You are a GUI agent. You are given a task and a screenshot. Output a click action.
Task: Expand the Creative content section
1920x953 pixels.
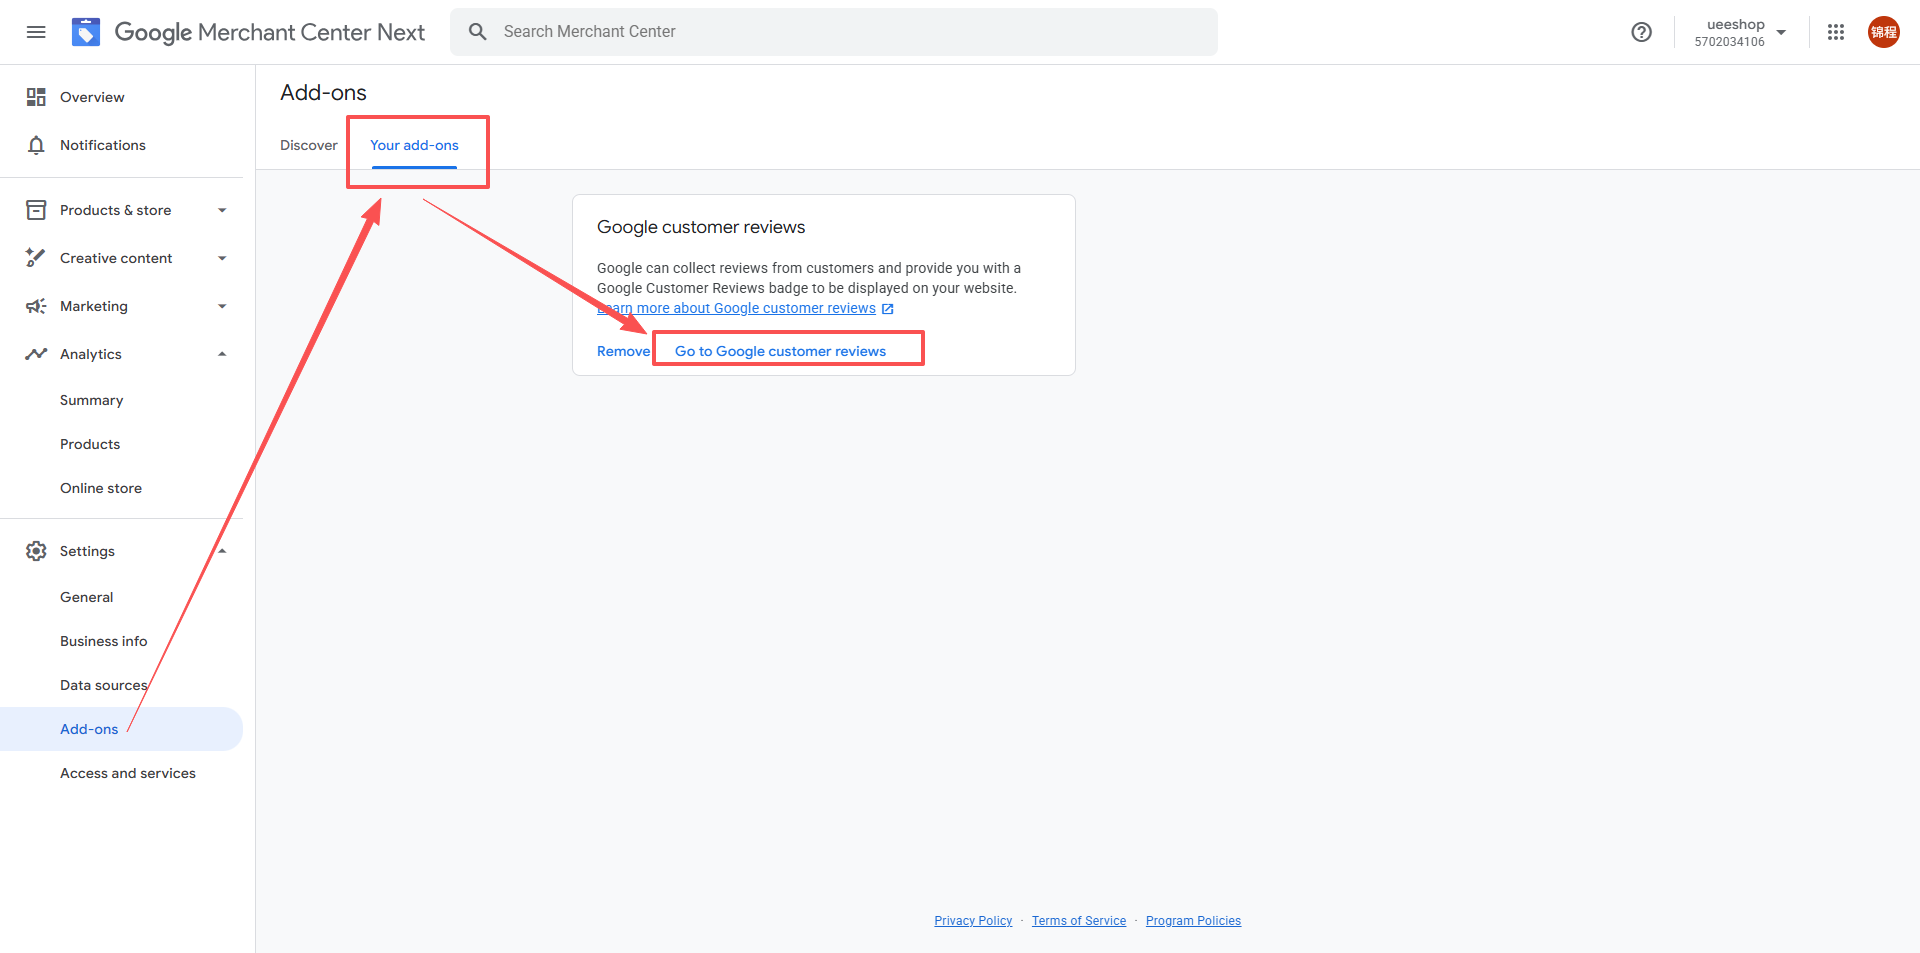pos(222,258)
